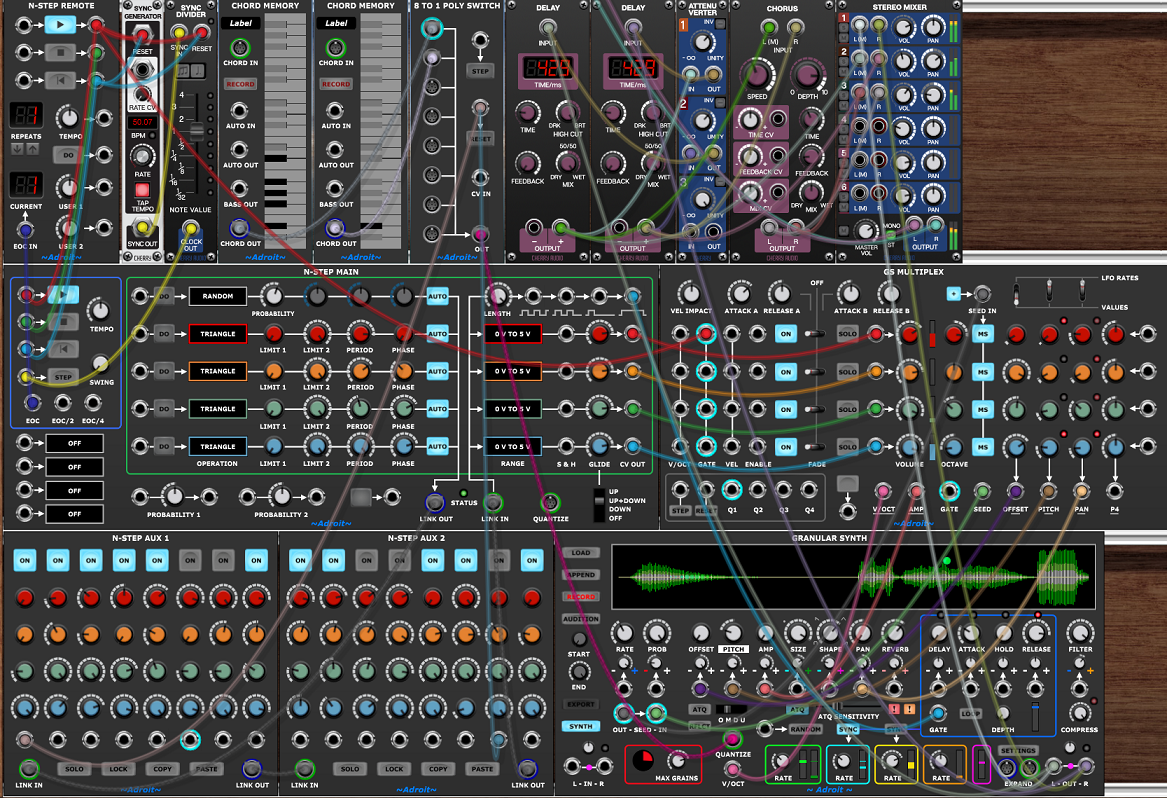Click the yellow SYNC OUT jack on Sync Generator

[x=142, y=226]
